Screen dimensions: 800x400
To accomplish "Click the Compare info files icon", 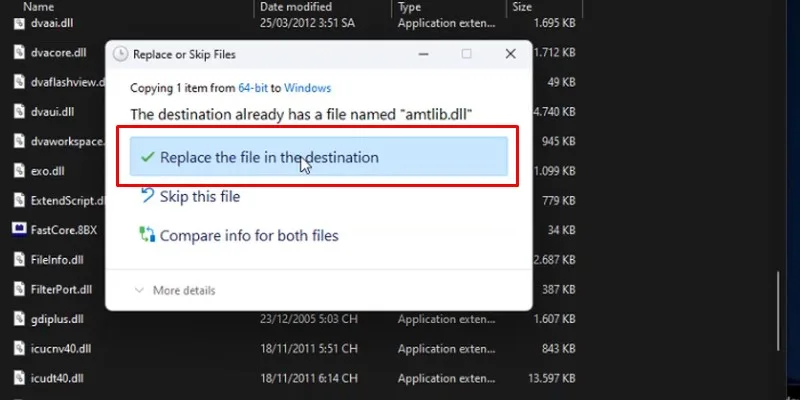I will click(147, 236).
